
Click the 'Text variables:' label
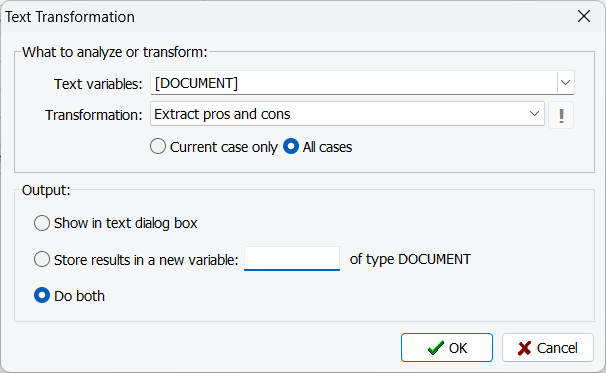[x=98, y=84]
